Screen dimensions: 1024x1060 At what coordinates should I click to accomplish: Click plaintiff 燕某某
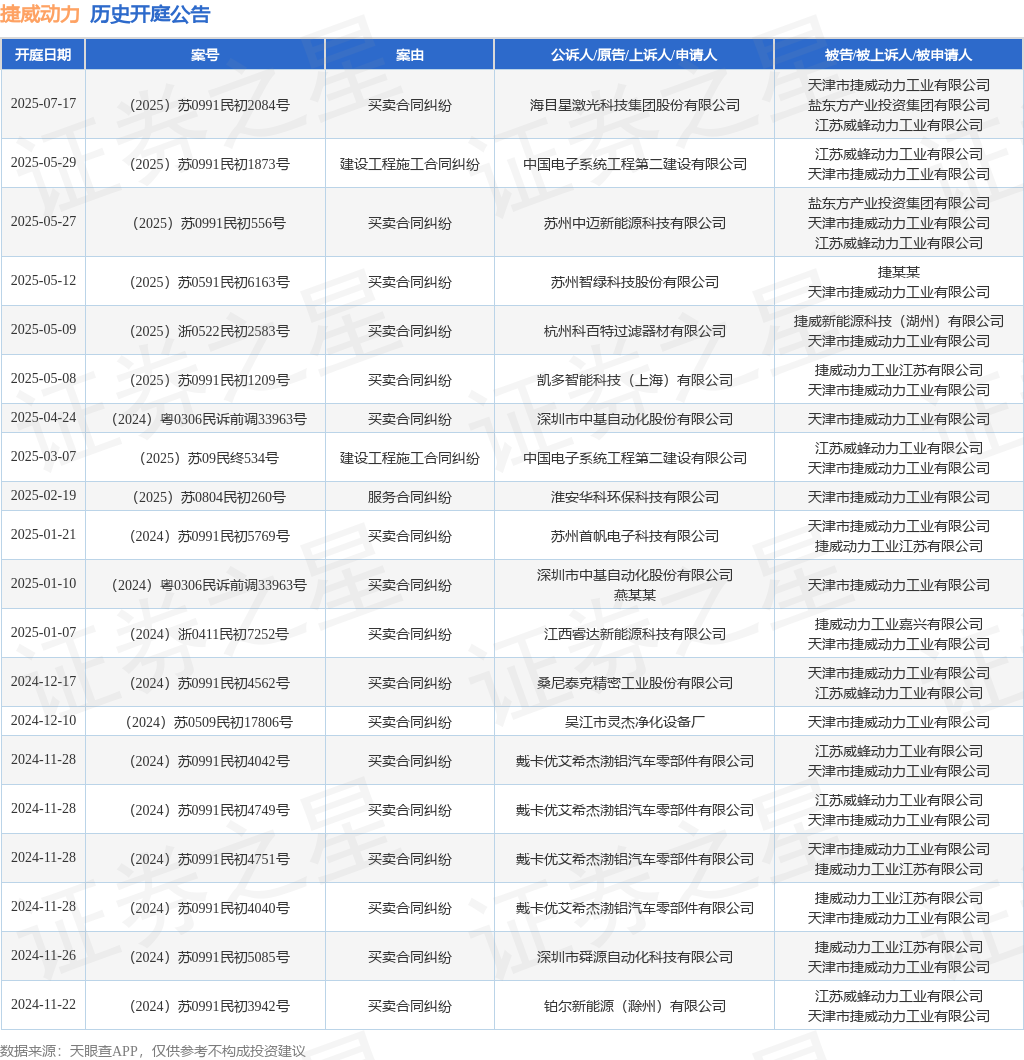[x=634, y=595]
